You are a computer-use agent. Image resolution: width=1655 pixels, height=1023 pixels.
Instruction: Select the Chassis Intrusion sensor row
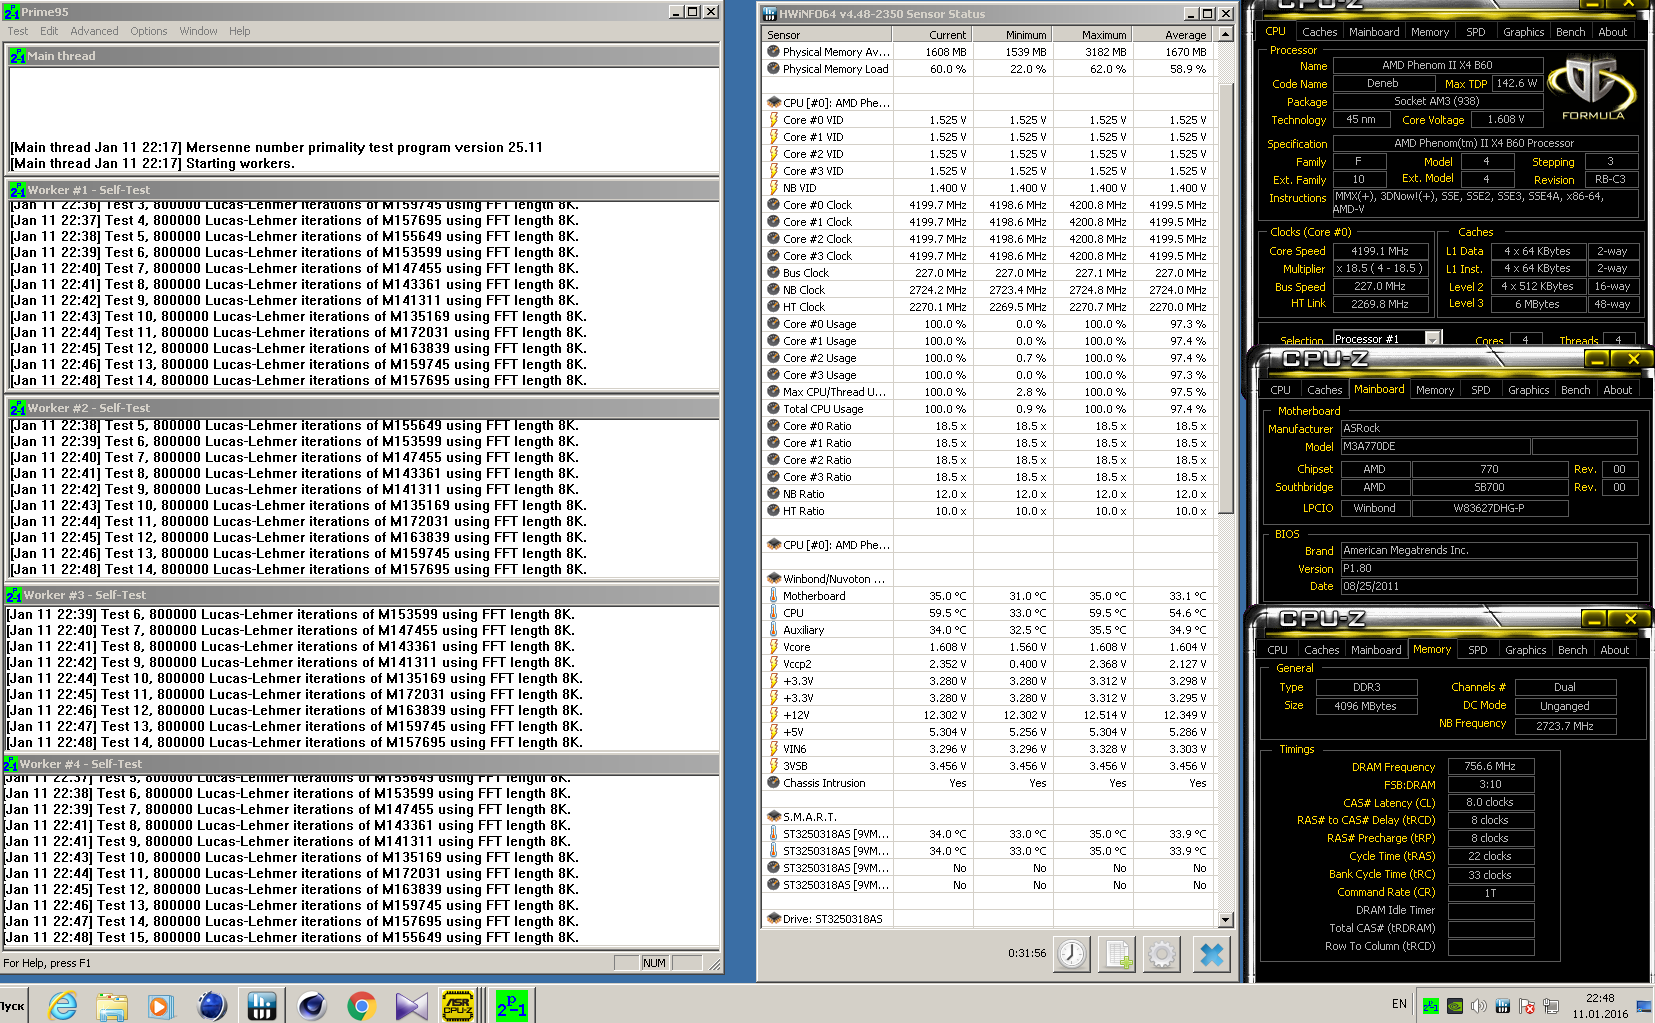(x=988, y=783)
